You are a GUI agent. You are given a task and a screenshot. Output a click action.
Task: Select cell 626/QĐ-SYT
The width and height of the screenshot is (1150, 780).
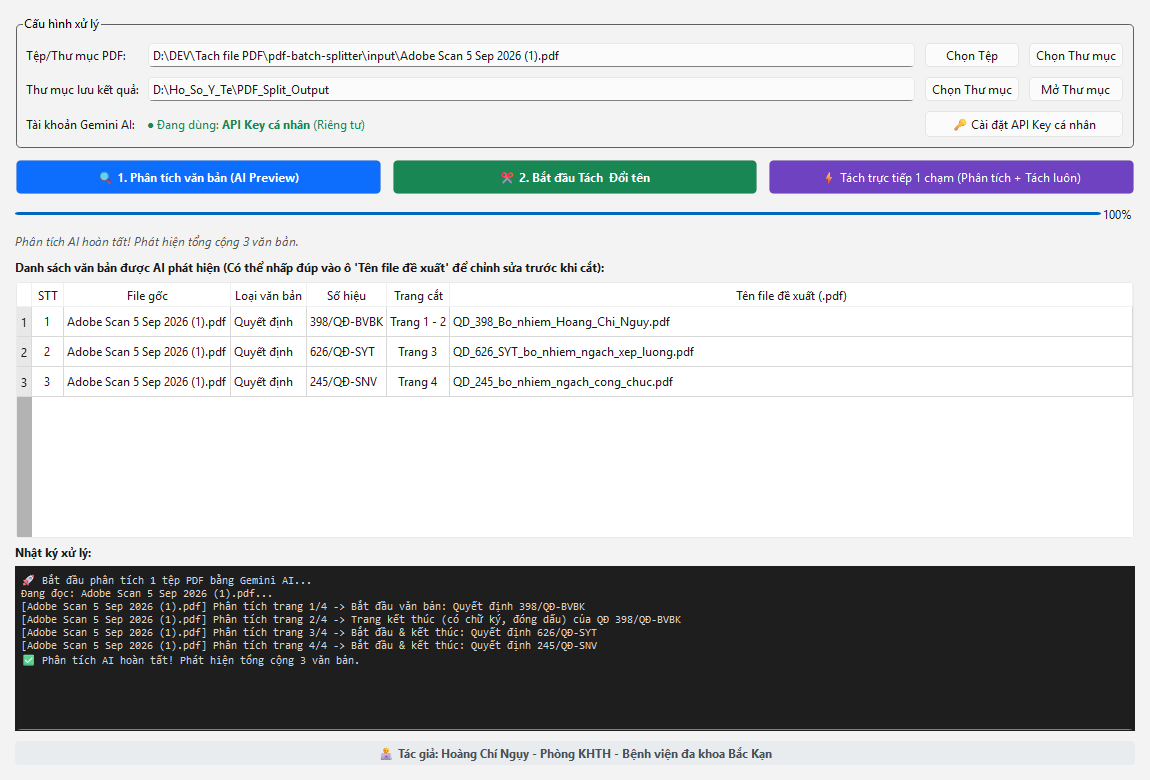coord(346,352)
